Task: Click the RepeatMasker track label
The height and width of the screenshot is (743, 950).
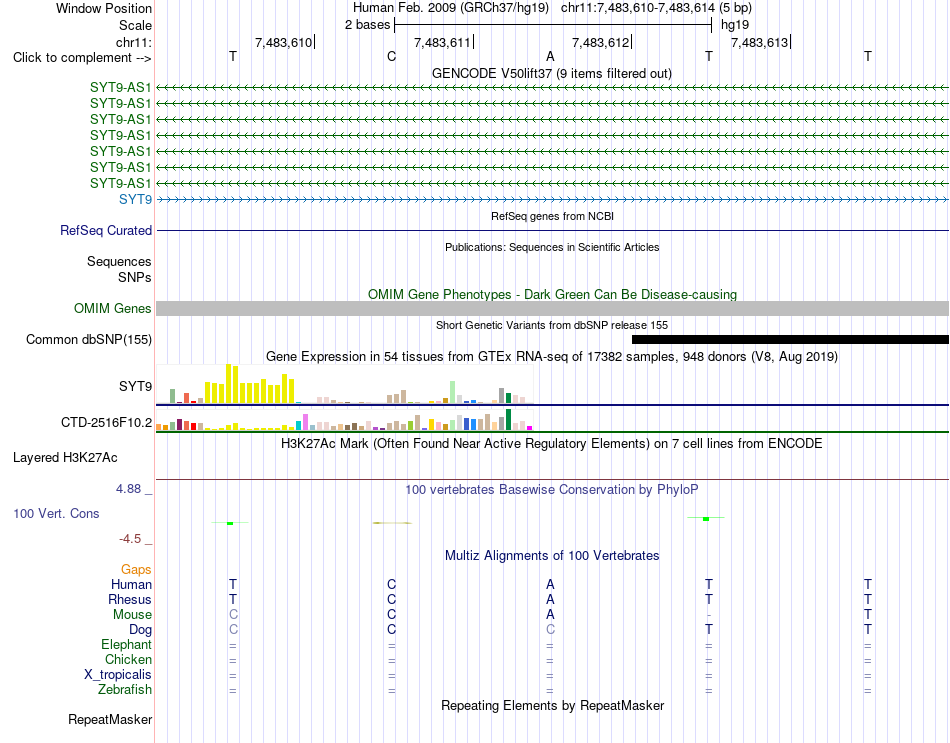Action: click(110, 719)
